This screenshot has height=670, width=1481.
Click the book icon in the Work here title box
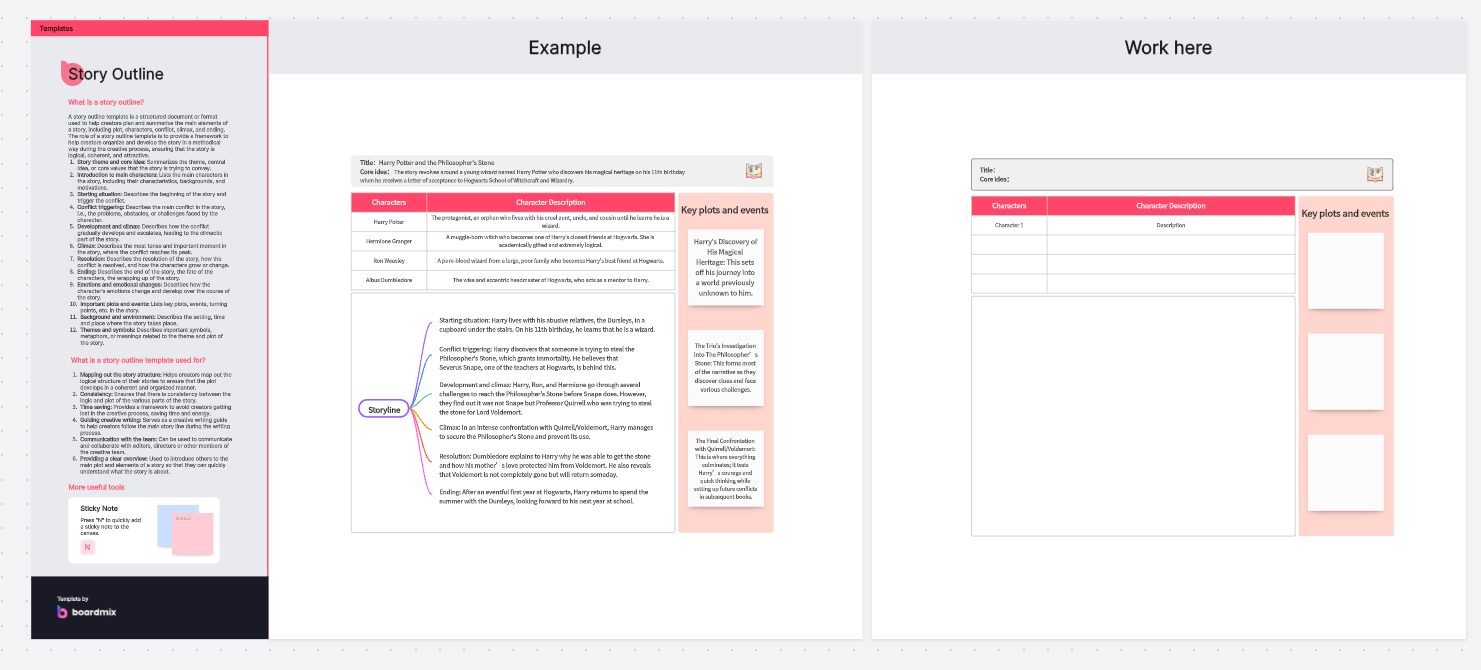pos(1375,174)
